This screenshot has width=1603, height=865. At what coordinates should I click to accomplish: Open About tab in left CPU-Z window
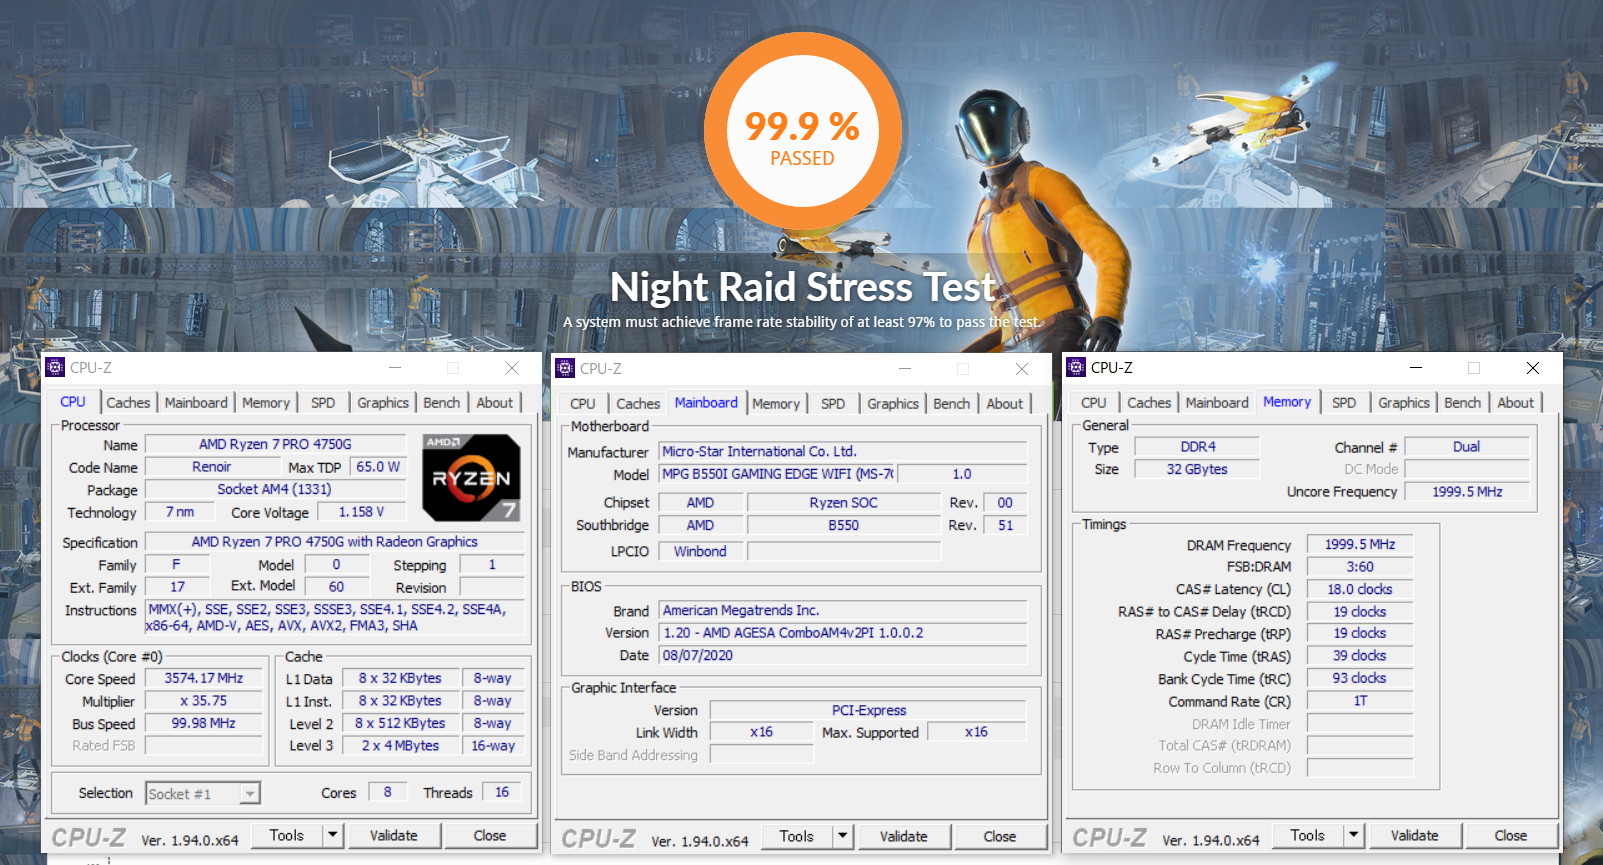494,403
